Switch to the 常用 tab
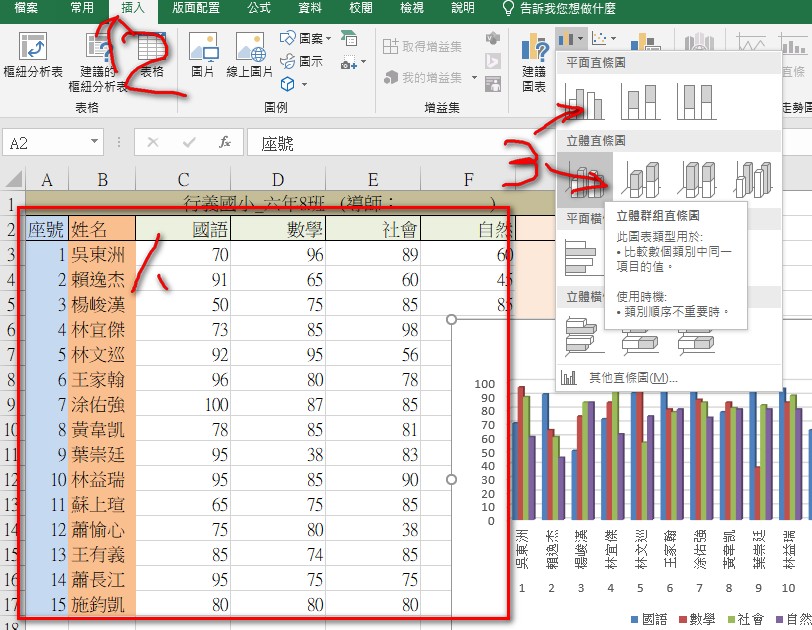Viewport: 812px width, 630px height. (x=82, y=8)
